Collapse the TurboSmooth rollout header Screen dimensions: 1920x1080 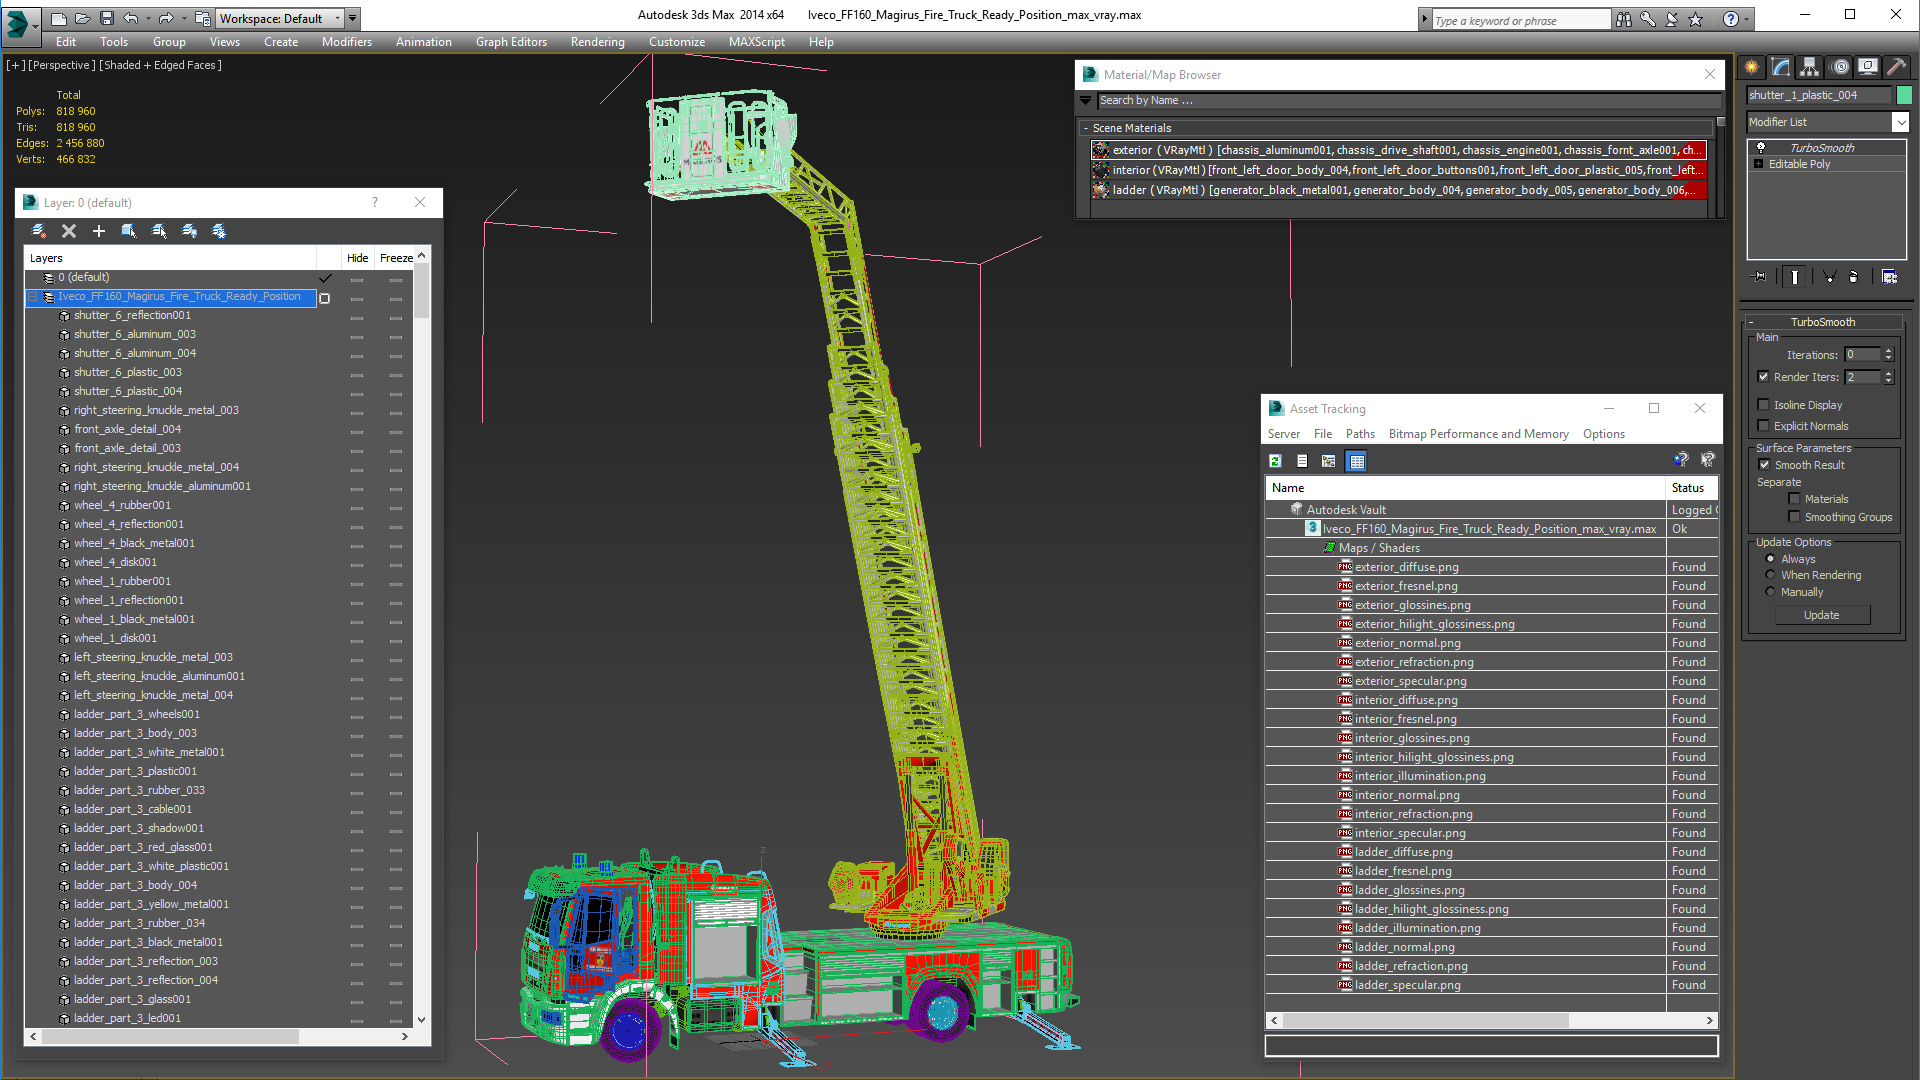click(x=1823, y=322)
